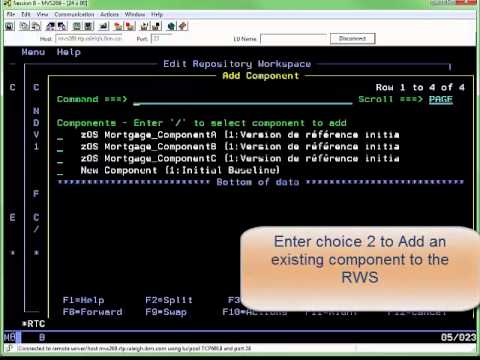Click the 'Row 1 to 4 of 4' indicator

tap(420, 87)
